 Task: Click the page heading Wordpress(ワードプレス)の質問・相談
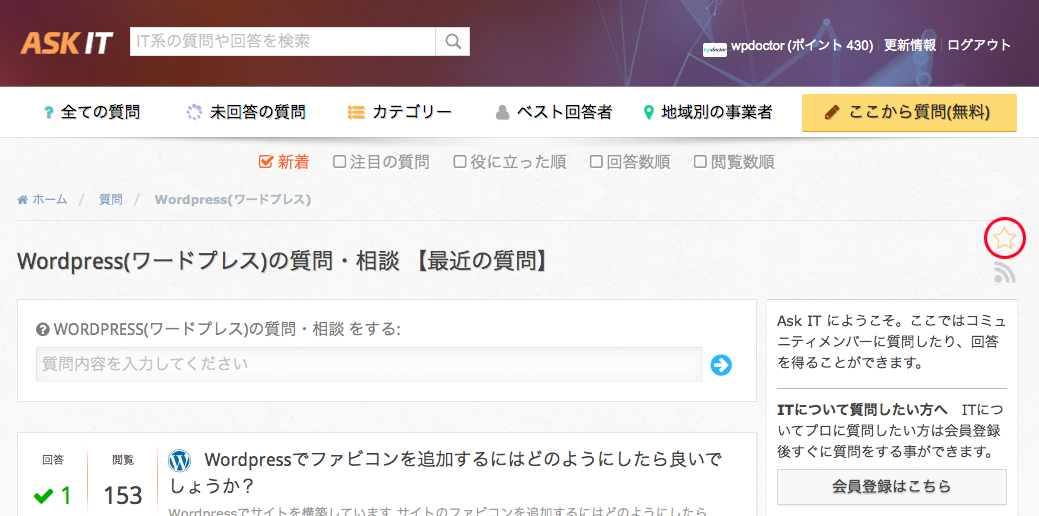point(283,262)
